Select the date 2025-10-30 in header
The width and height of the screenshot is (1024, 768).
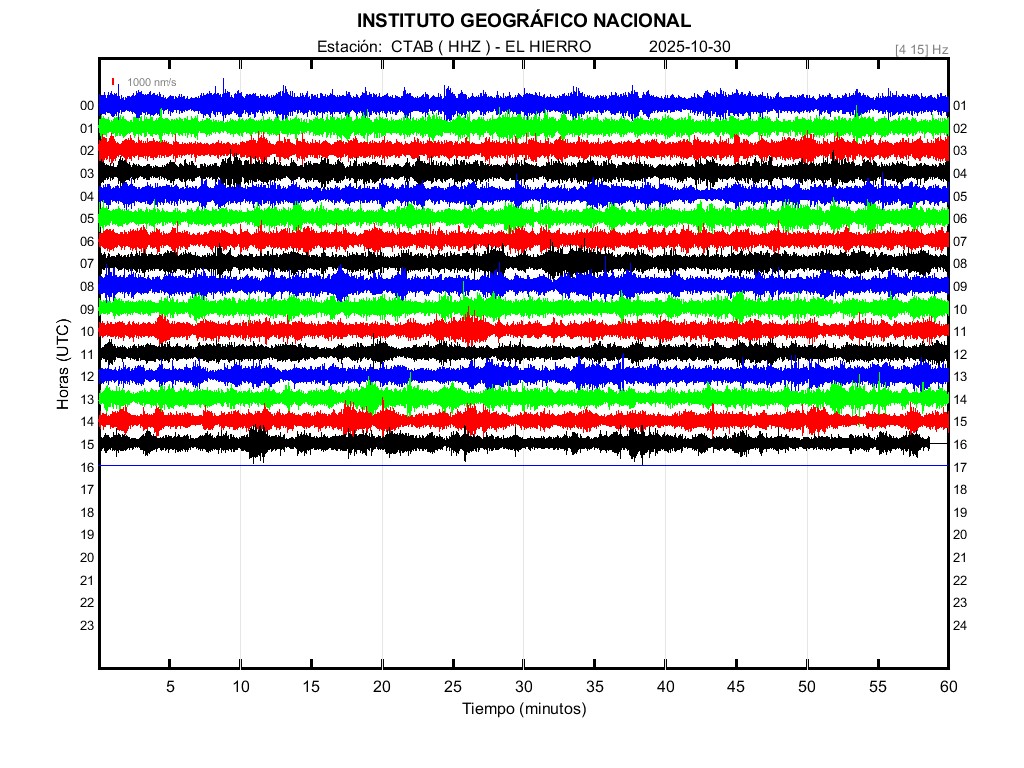point(690,47)
